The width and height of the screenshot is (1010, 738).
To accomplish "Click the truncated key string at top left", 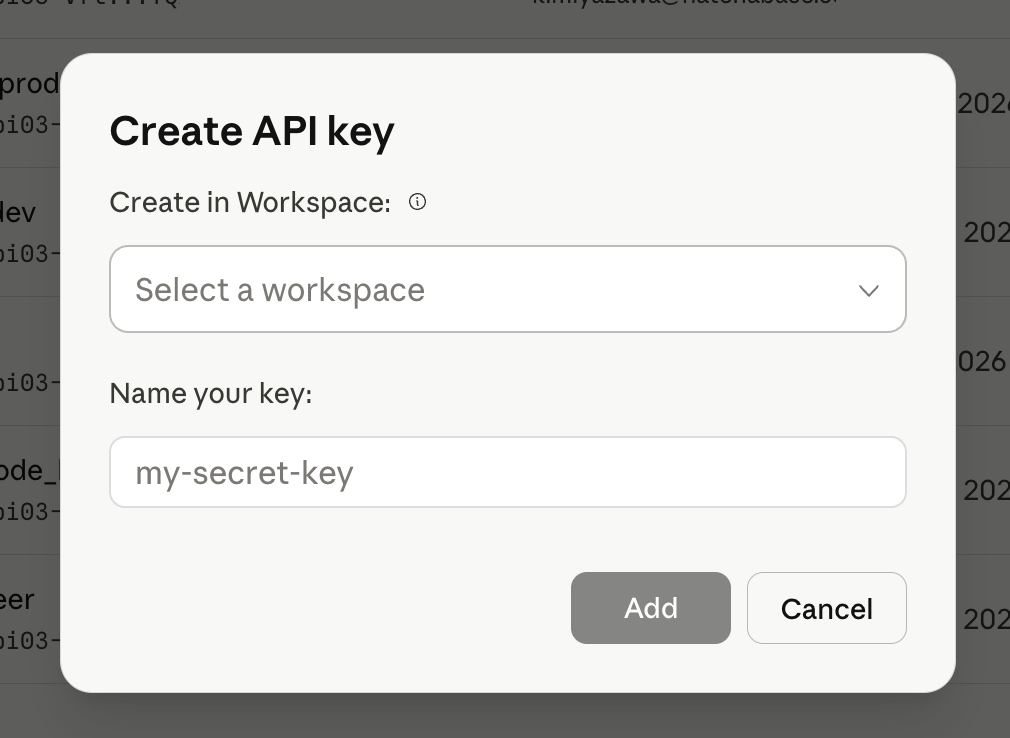I will tap(90, 4).
